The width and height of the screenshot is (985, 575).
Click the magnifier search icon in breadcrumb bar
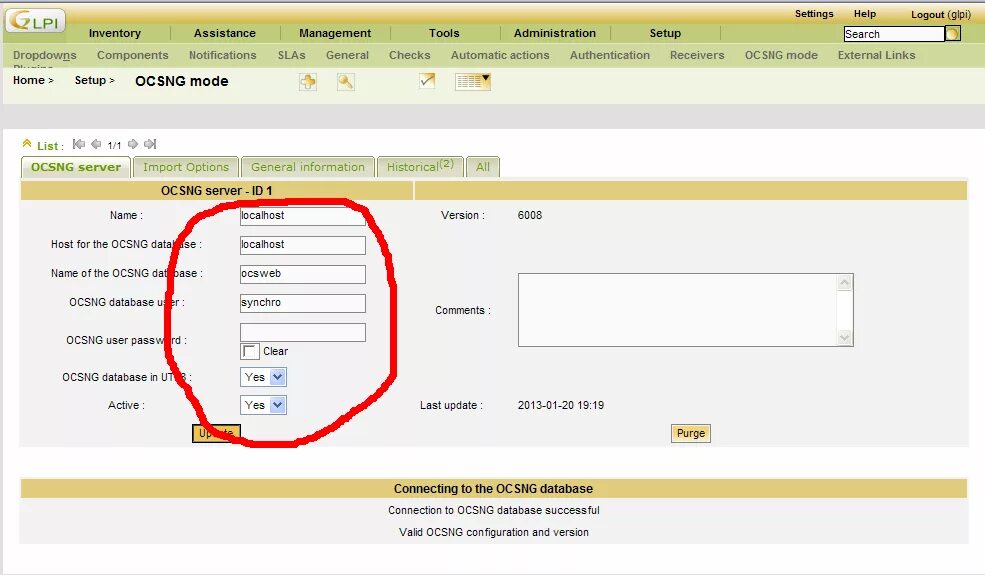click(346, 82)
